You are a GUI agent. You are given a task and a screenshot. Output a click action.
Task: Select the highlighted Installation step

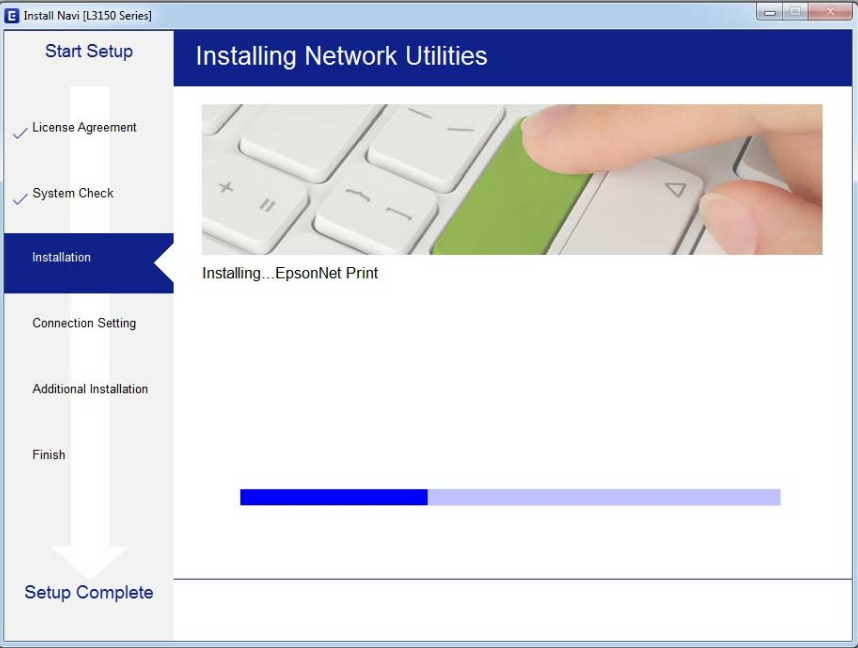point(62,258)
